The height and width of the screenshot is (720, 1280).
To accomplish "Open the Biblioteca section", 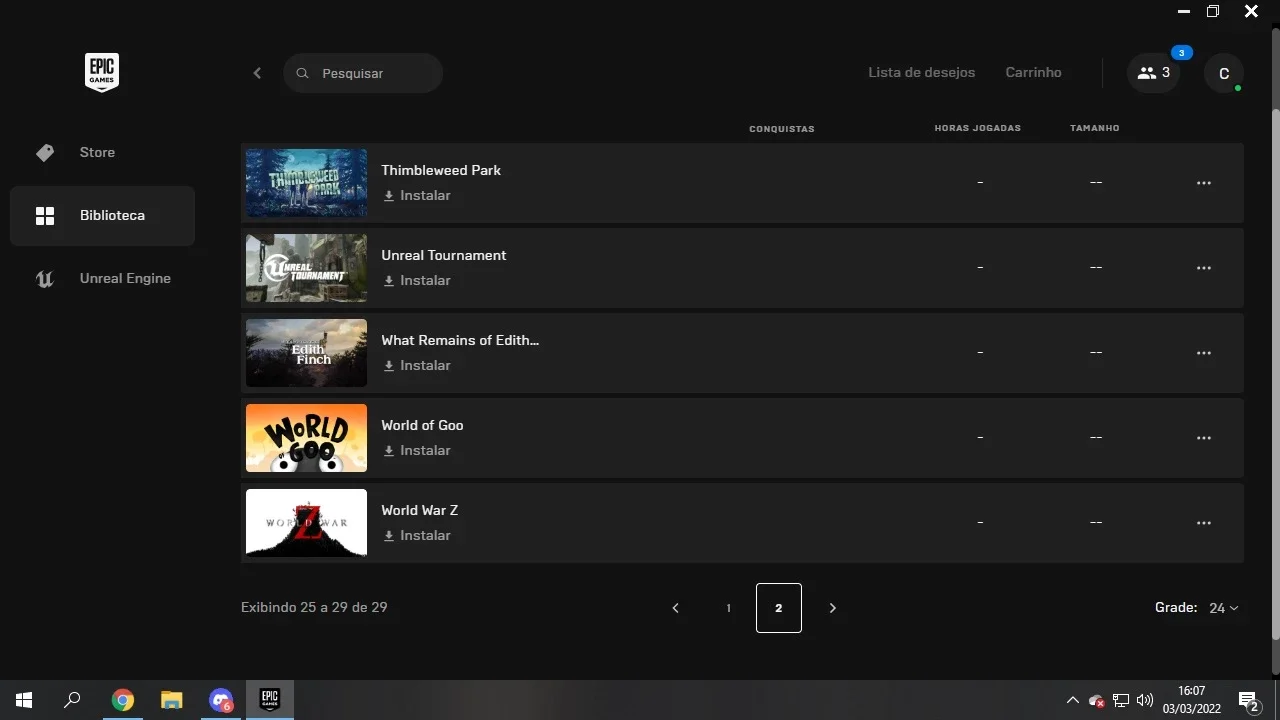I will click(102, 216).
